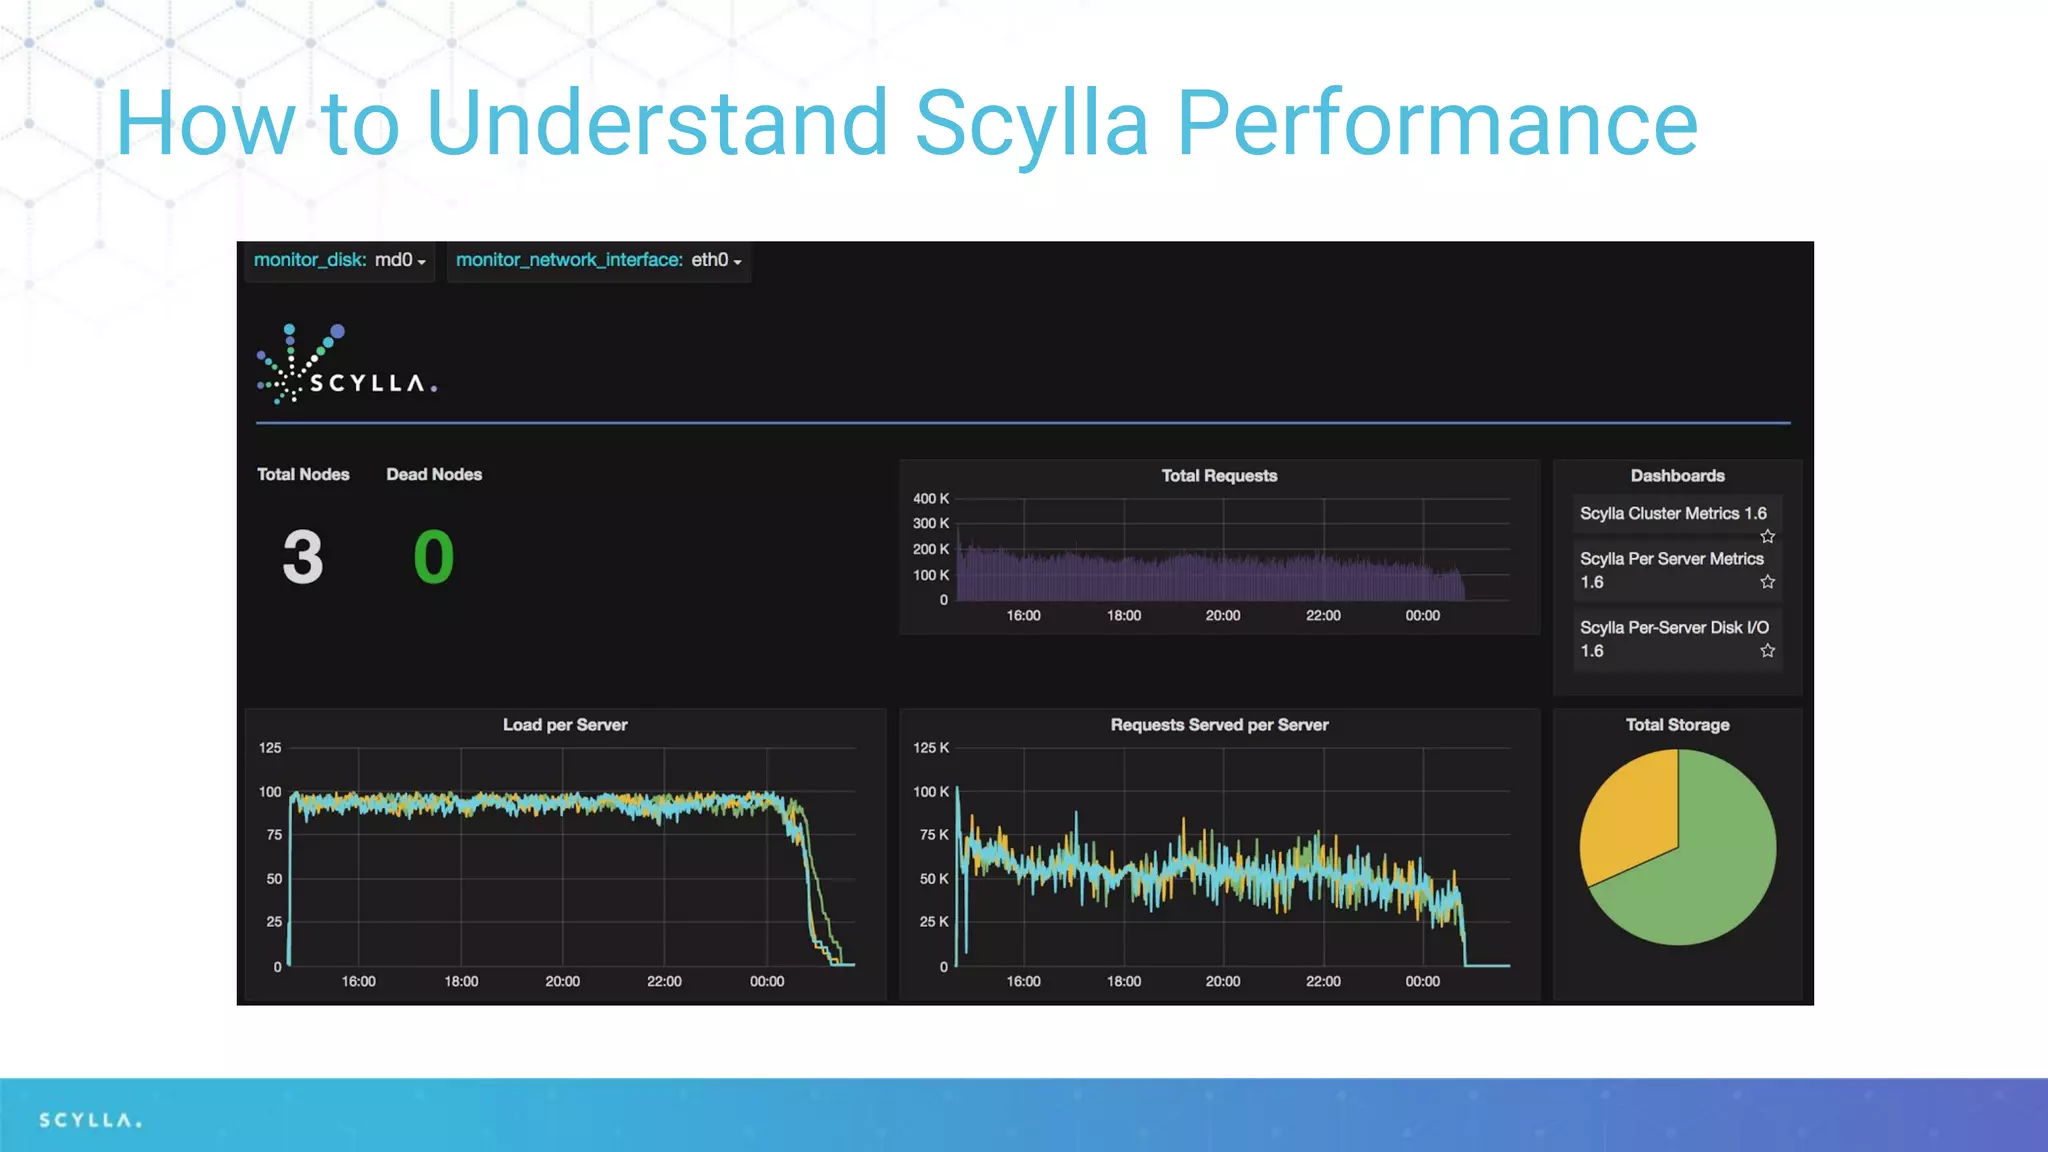
Task: Click the Total Nodes value 3
Action: pyautogui.click(x=302, y=557)
